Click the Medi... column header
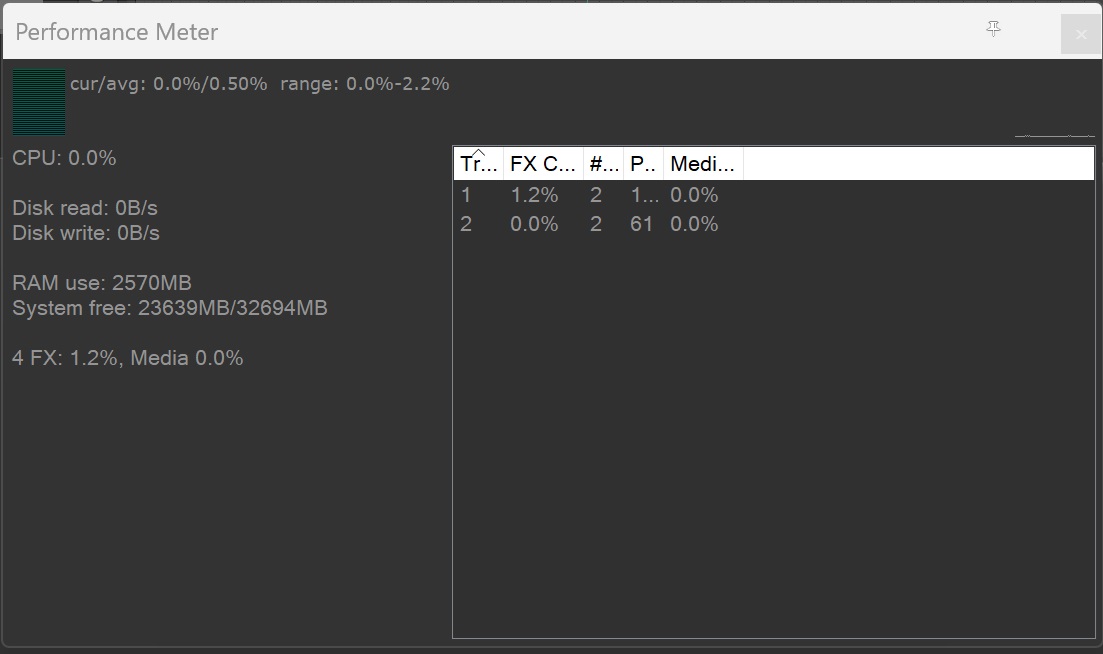The width and height of the screenshot is (1103, 654). 702,165
